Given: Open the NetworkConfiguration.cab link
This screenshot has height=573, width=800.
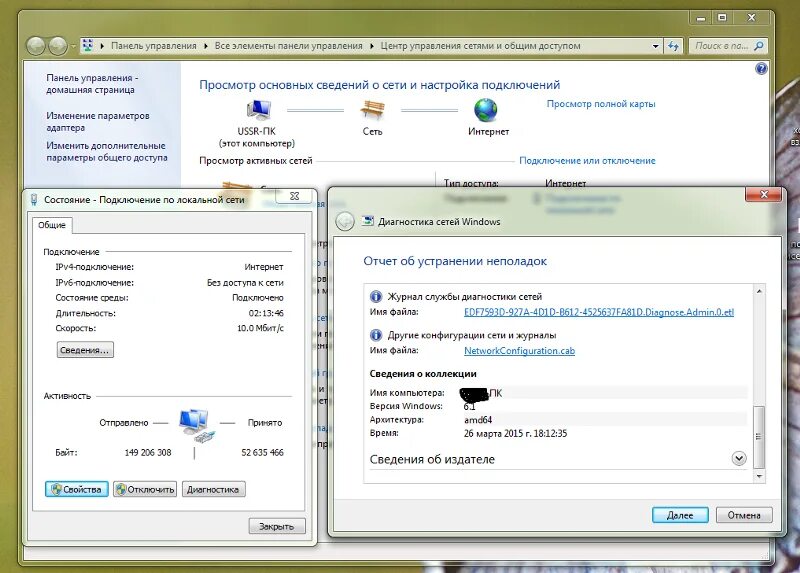Looking at the screenshot, I should (519, 351).
